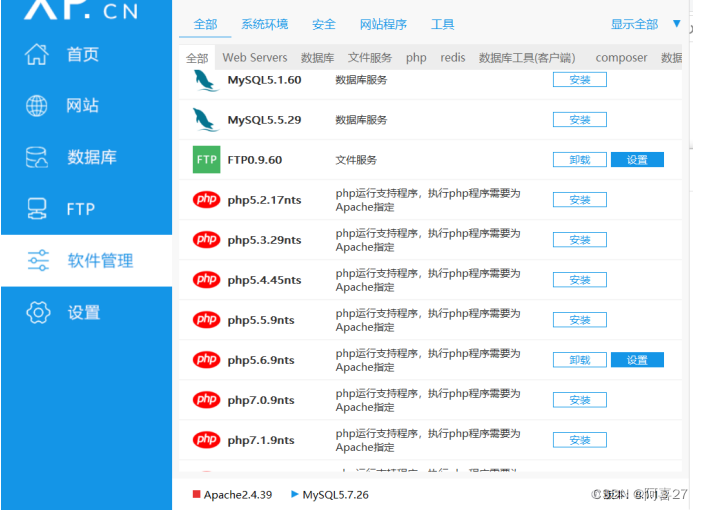Switch to 工具 tab
The image size is (703, 510).
[443, 24]
